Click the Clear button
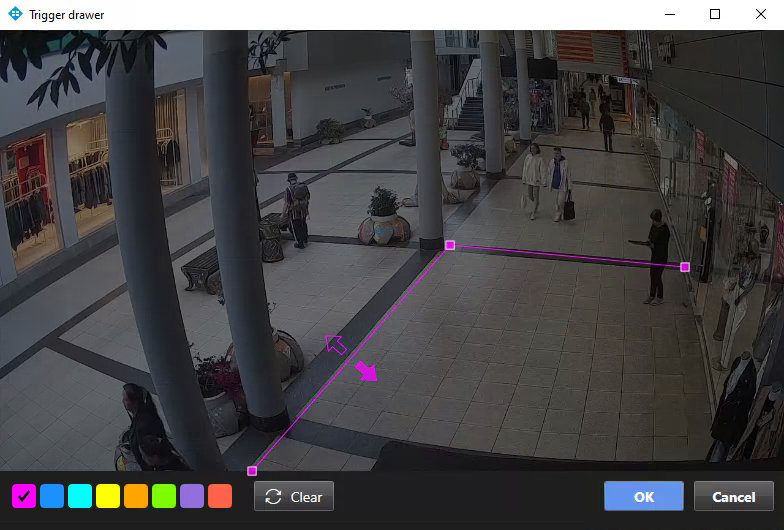784x530 pixels. point(294,496)
